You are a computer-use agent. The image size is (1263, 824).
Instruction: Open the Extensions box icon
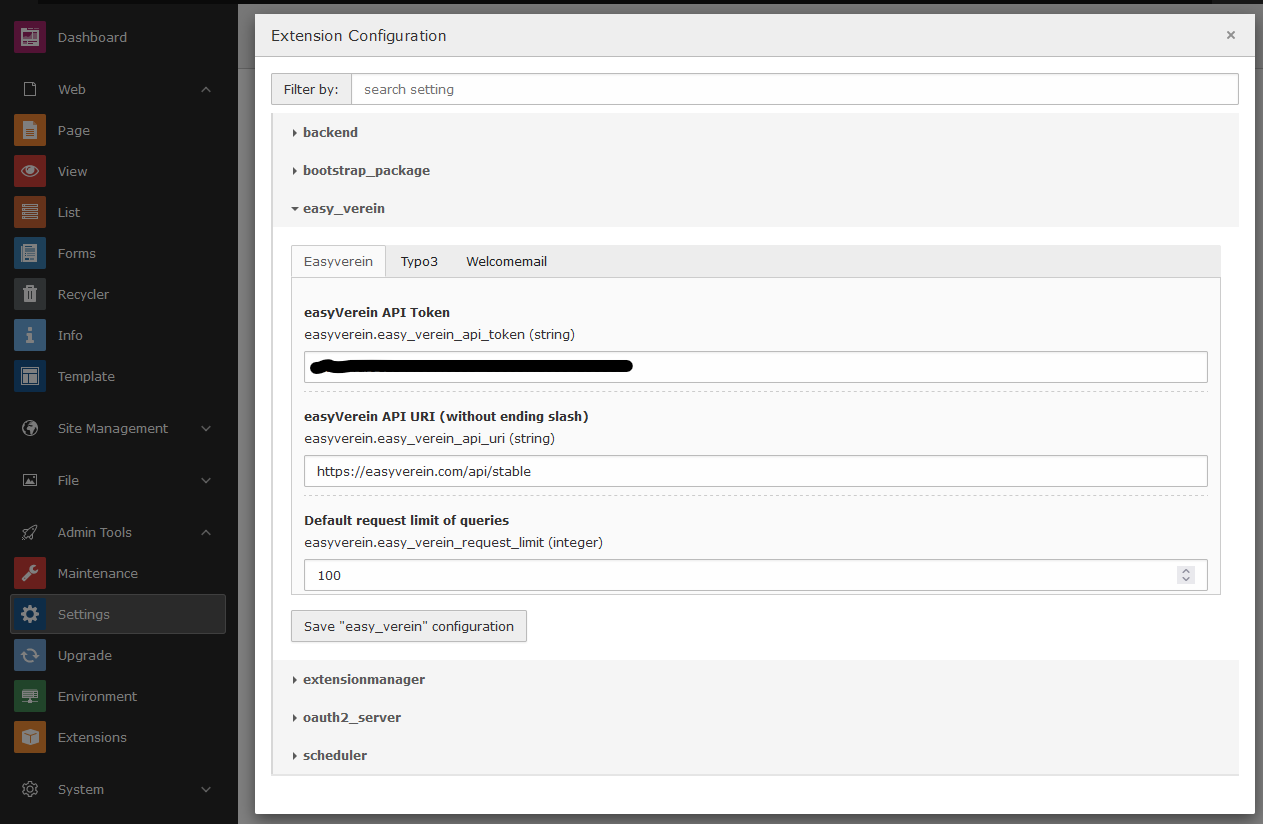(x=30, y=737)
